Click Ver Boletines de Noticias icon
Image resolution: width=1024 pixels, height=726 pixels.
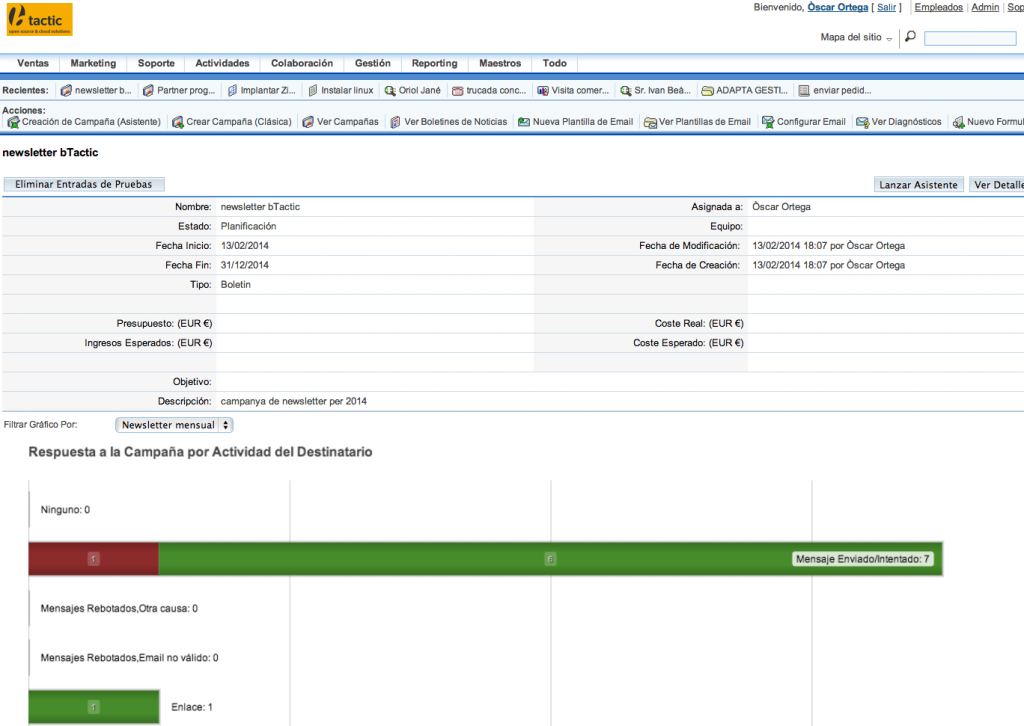[x=395, y=122]
